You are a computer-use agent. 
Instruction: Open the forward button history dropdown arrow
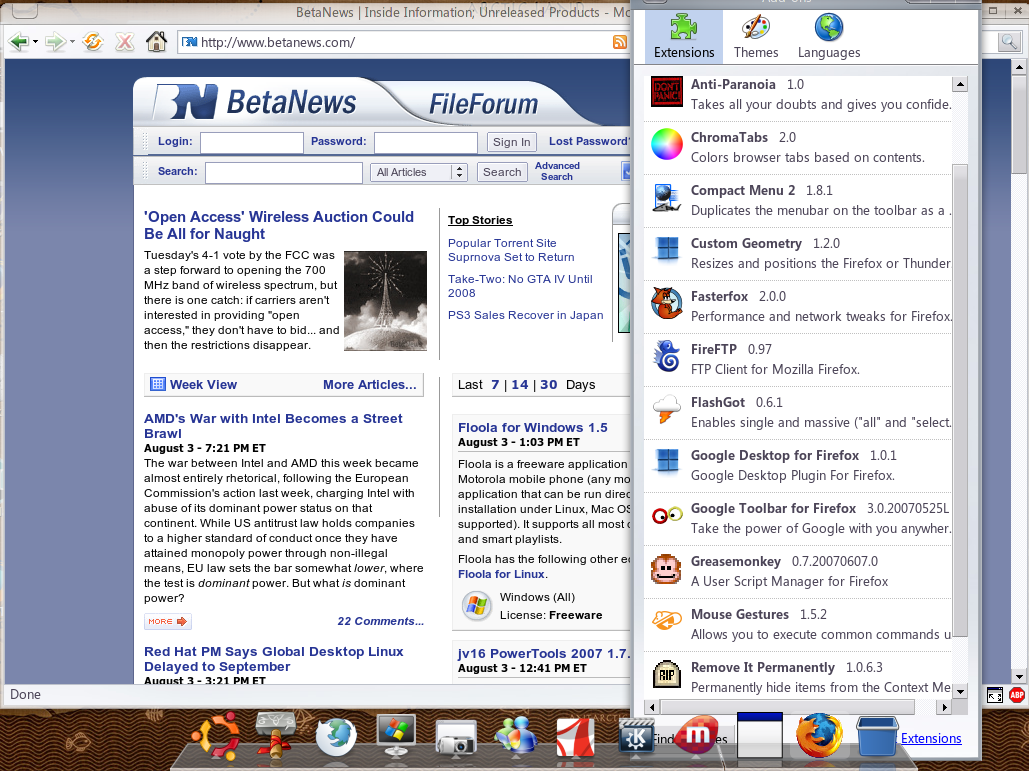click(72, 43)
